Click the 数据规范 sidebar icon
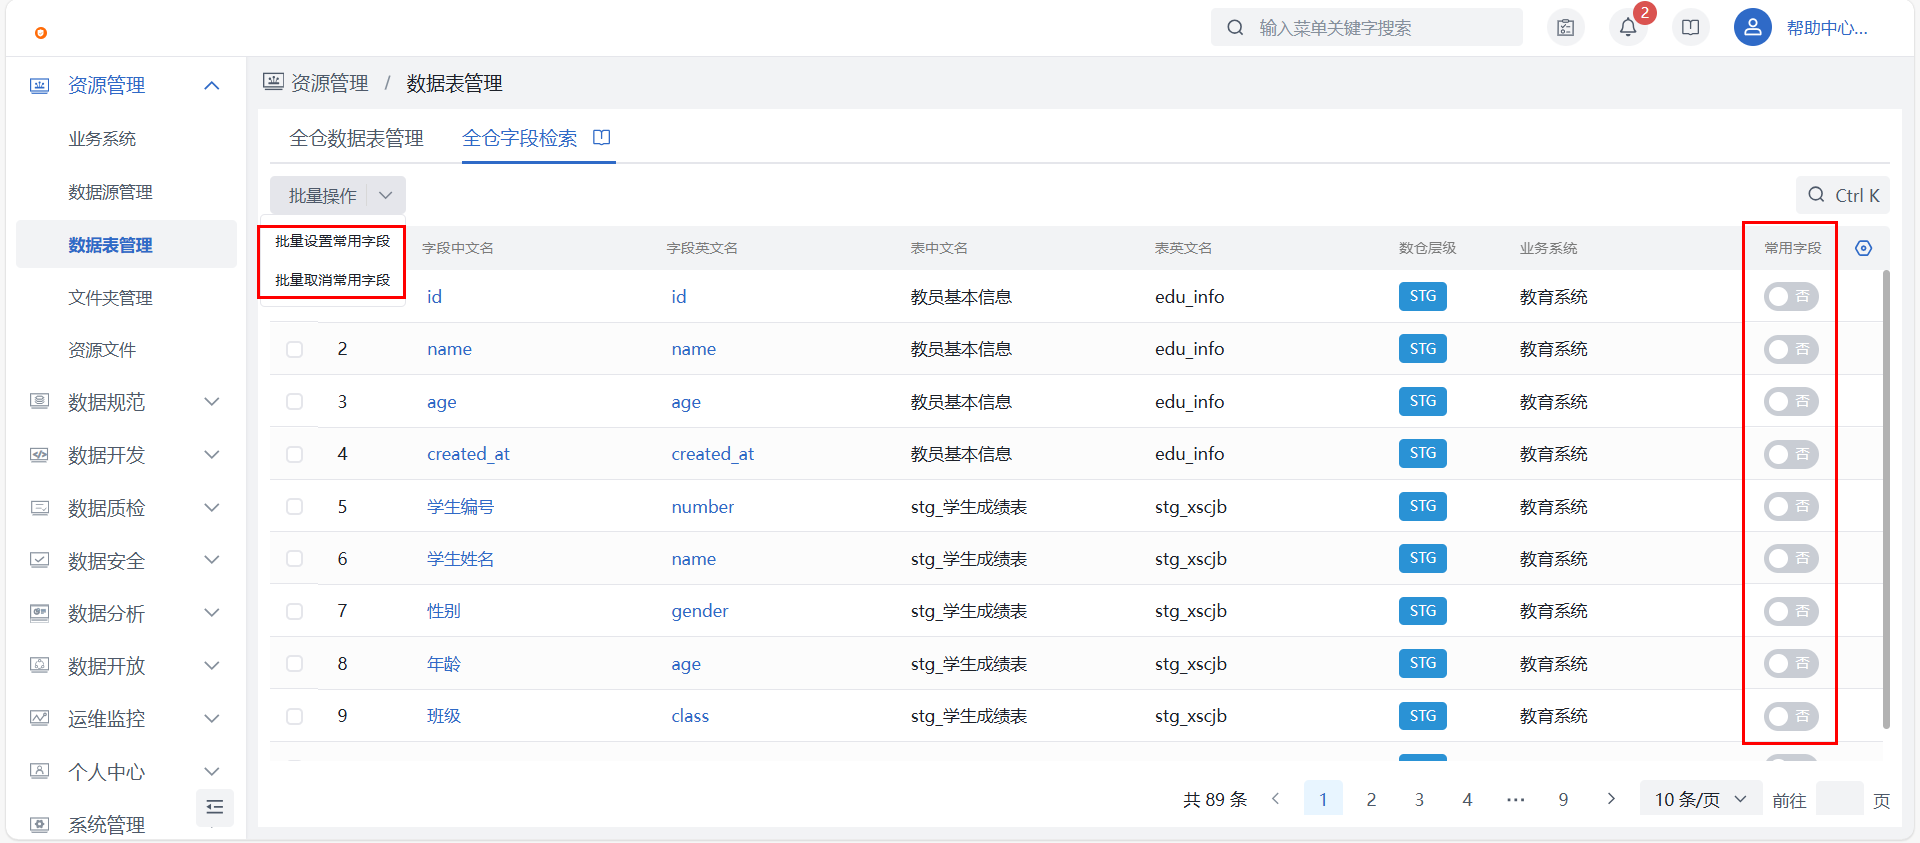Screen dimensions: 1920x843 [x=39, y=402]
